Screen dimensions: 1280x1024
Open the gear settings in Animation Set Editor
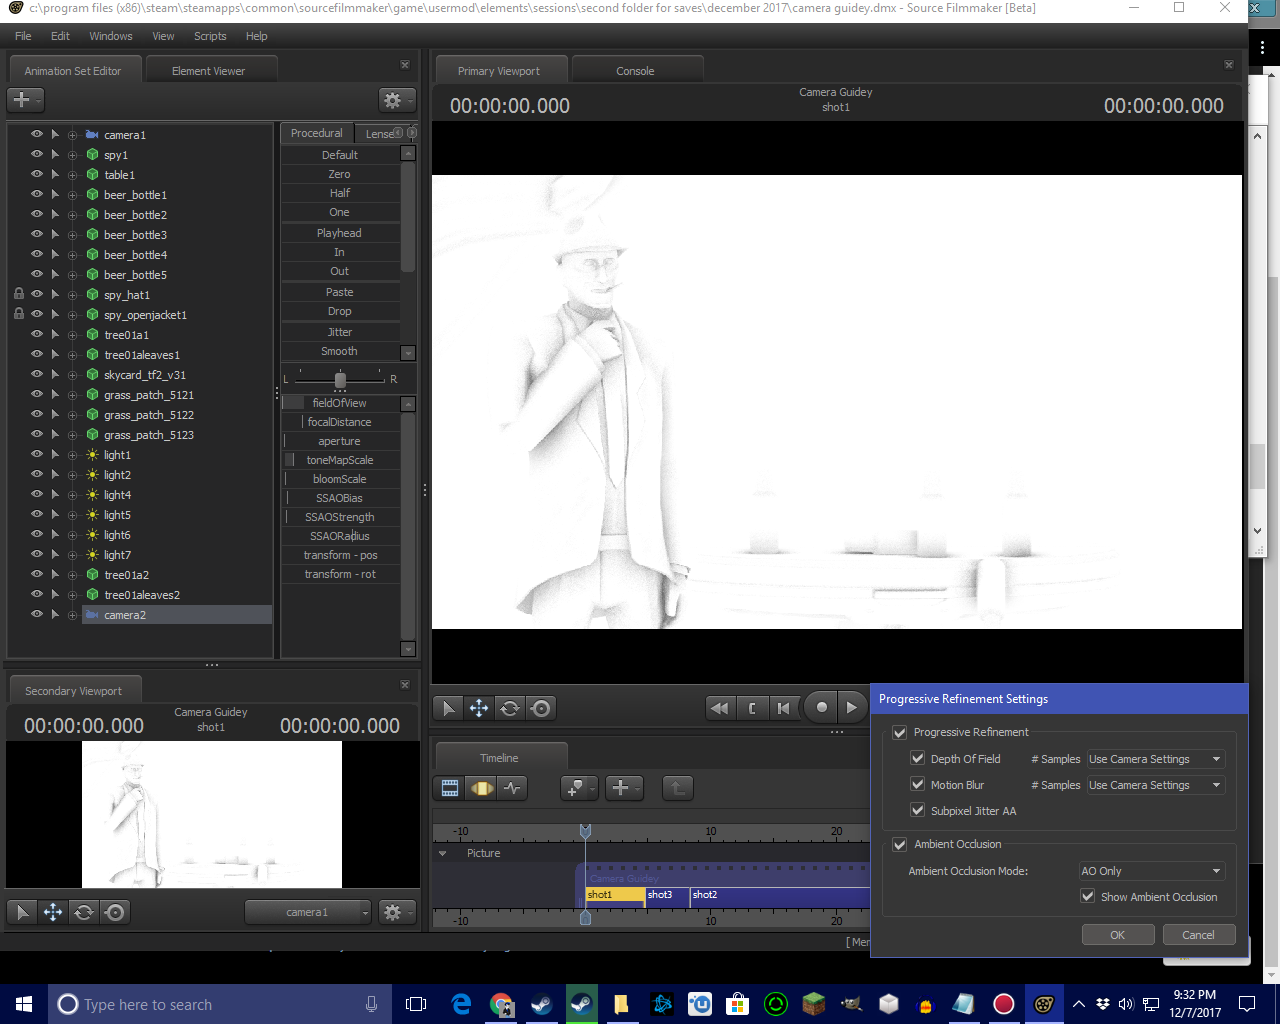[396, 100]
